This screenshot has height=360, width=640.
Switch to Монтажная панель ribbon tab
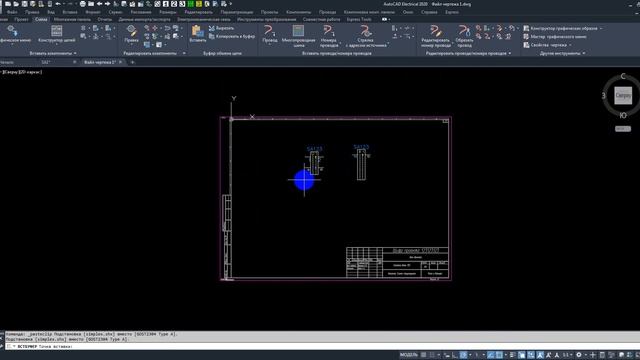(72, 19)
